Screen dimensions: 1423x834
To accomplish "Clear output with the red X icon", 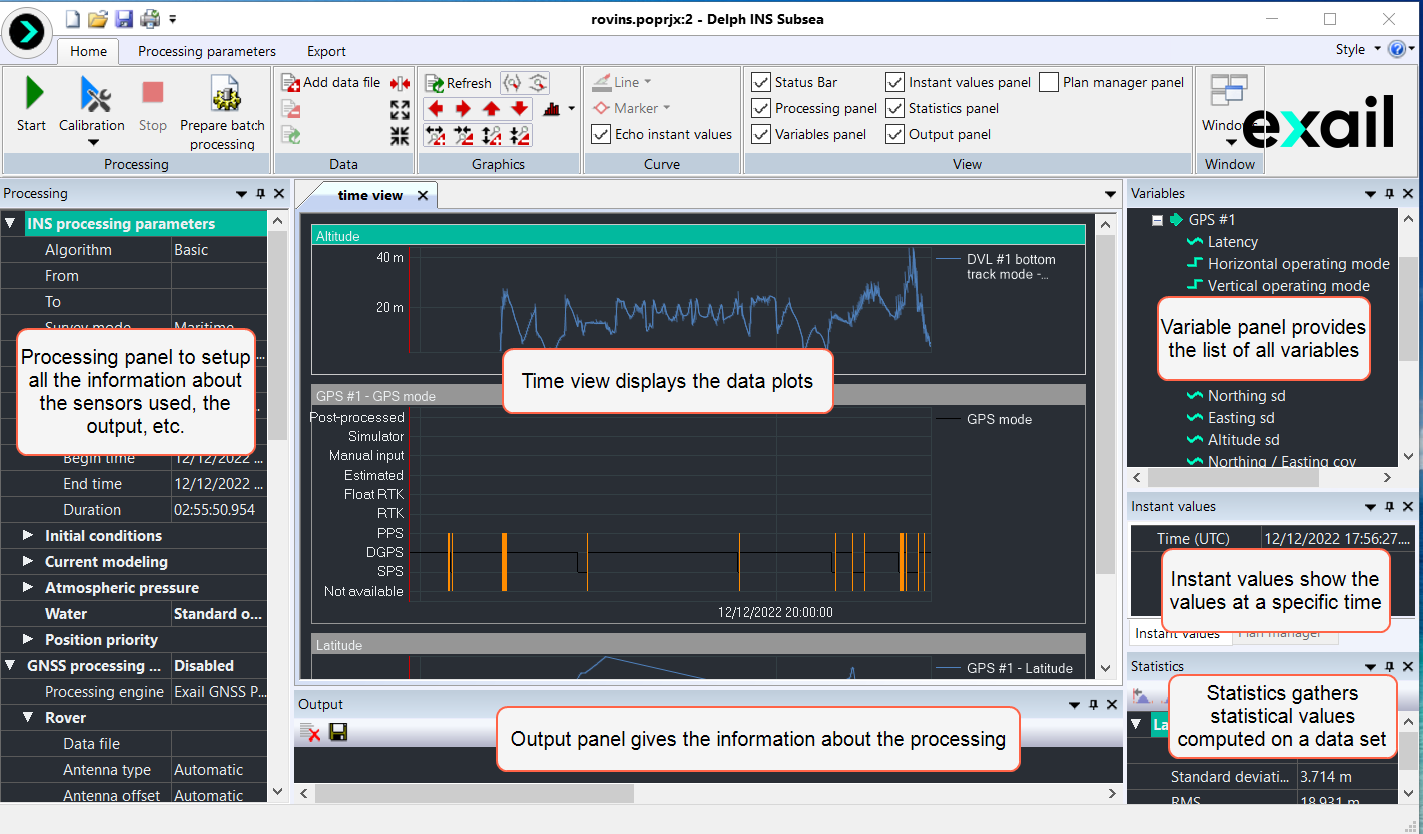I will tap(310, 733).
